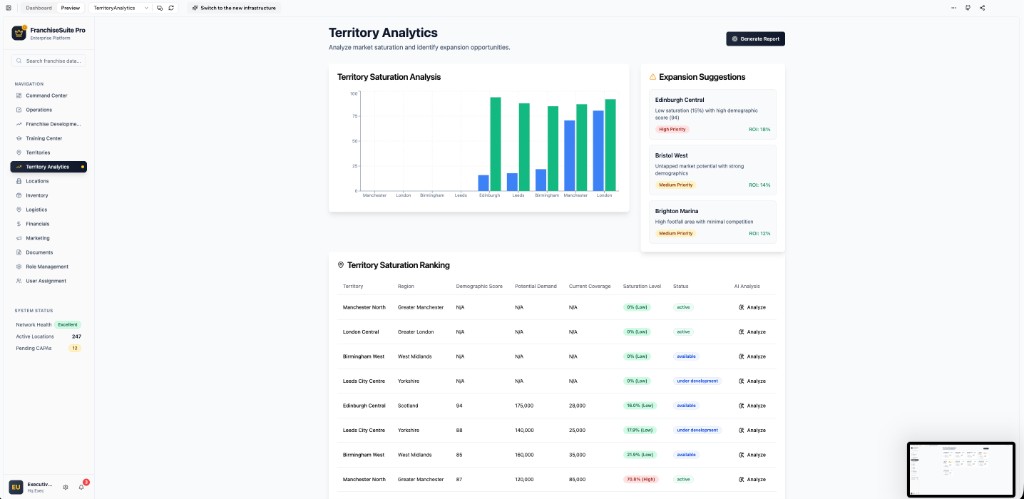Screen dimensions: 1024x499
Task: Click the GitHub icon in top right
Action: click(968, 8)
